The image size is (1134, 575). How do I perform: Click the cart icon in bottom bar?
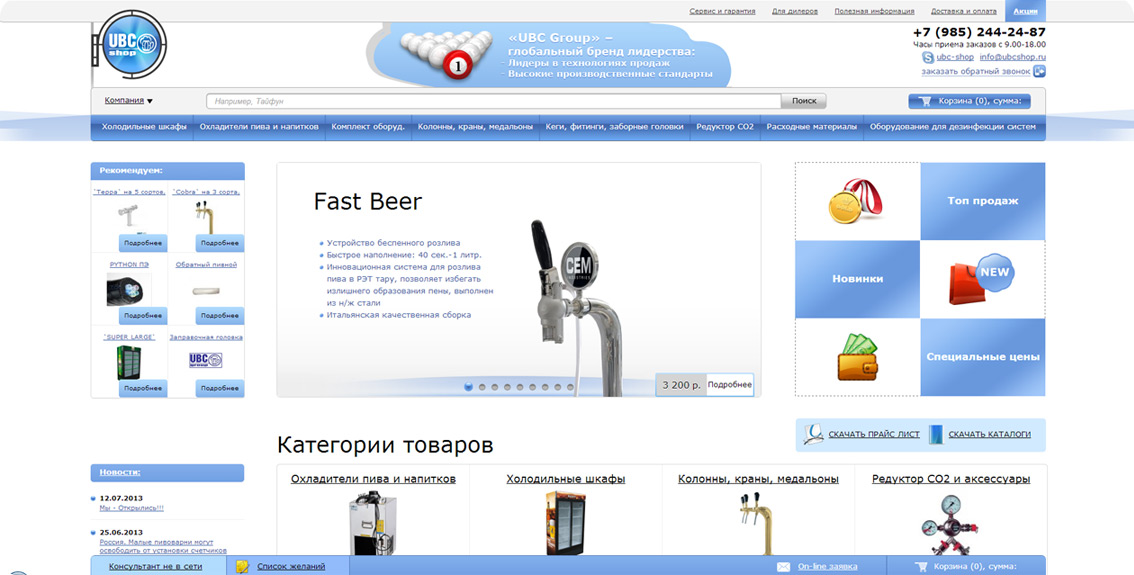(x=921, y=567)
